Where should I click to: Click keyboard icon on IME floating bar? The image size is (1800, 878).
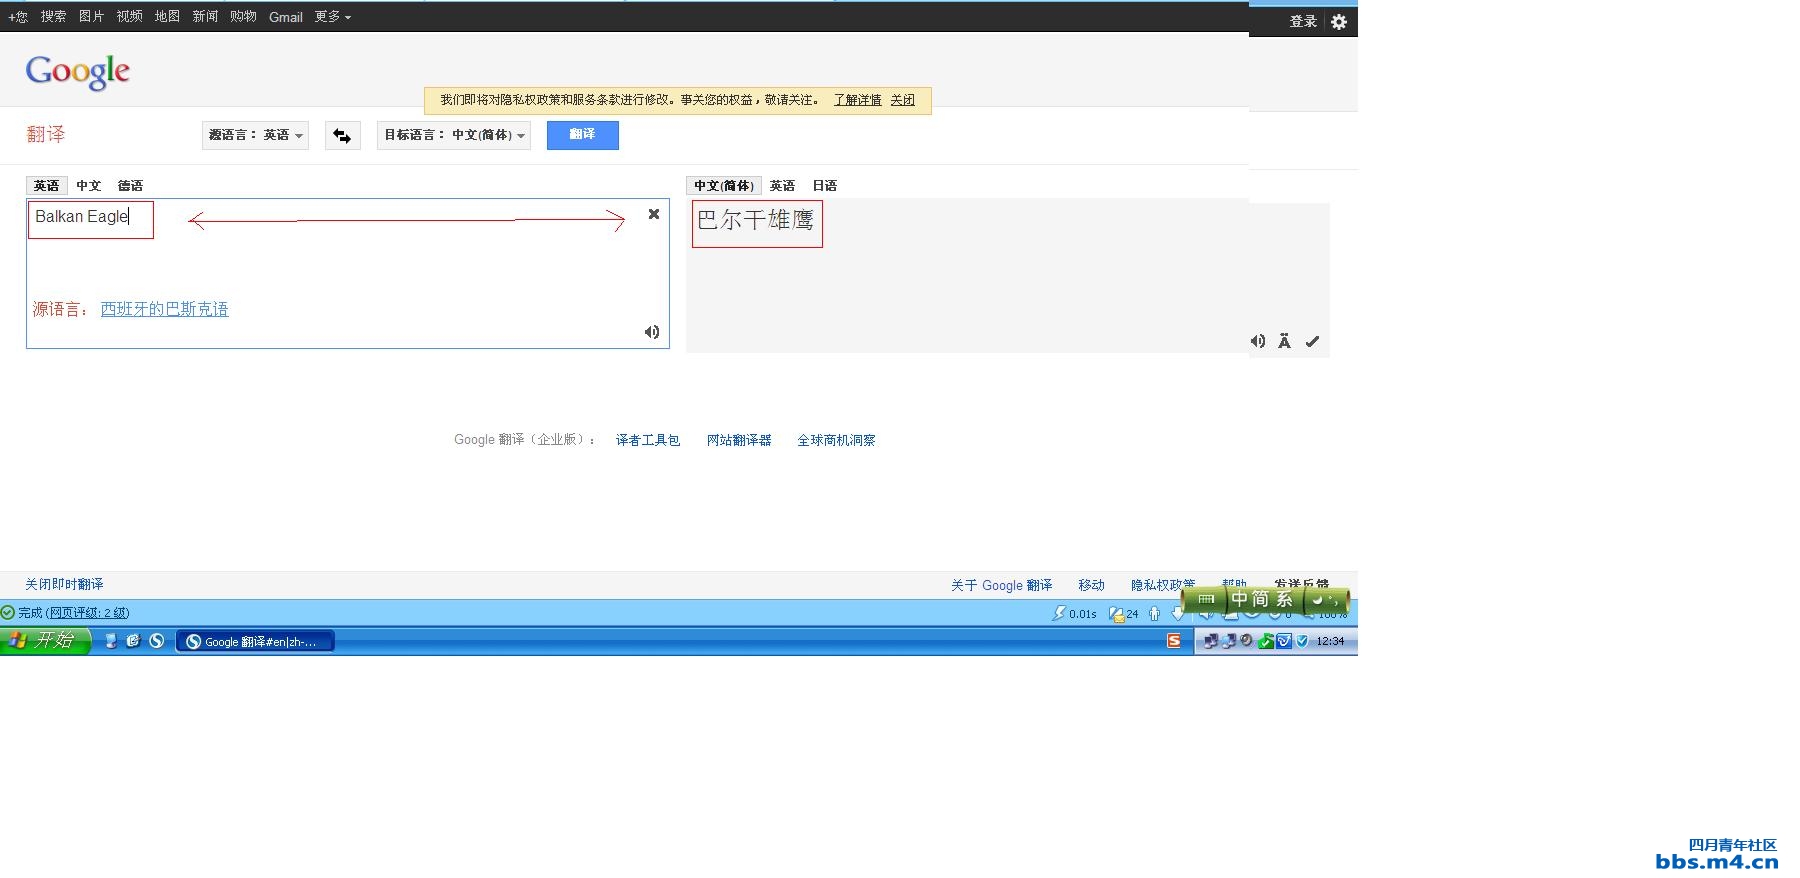[x=1206, y=599]
